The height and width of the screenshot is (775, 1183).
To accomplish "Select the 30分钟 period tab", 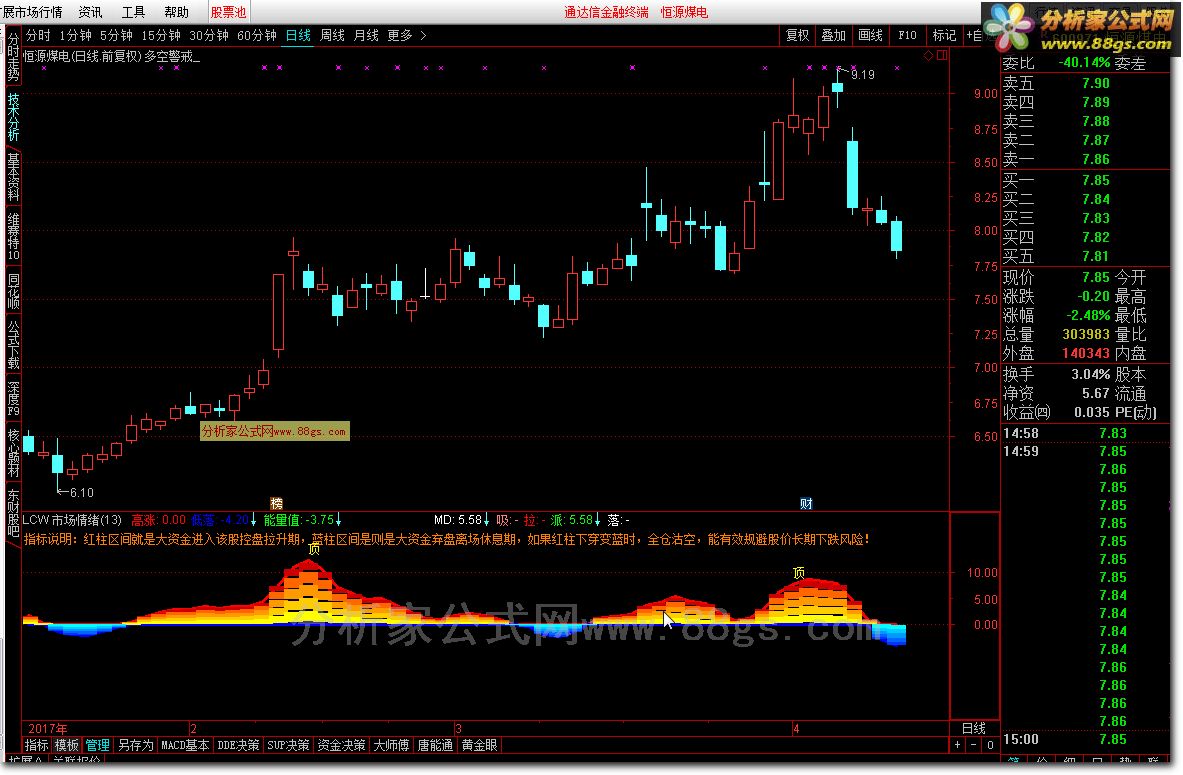I will tap(209, 35).
